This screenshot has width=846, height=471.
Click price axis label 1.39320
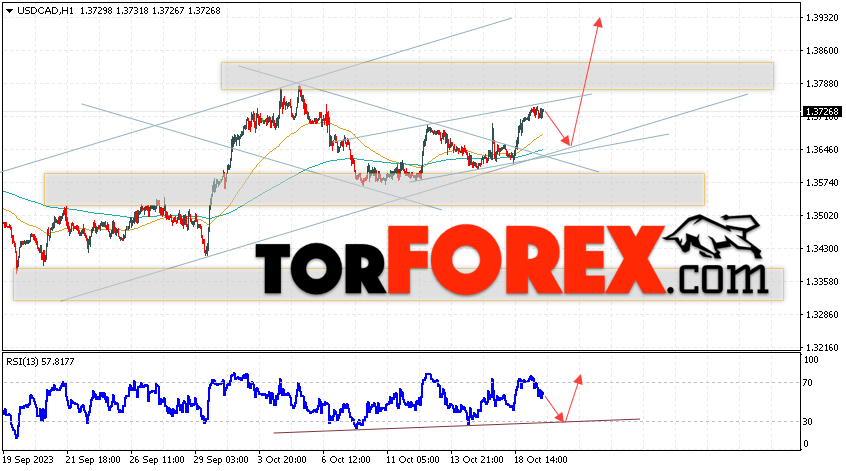pyautogui.click(x=822, y=18)
